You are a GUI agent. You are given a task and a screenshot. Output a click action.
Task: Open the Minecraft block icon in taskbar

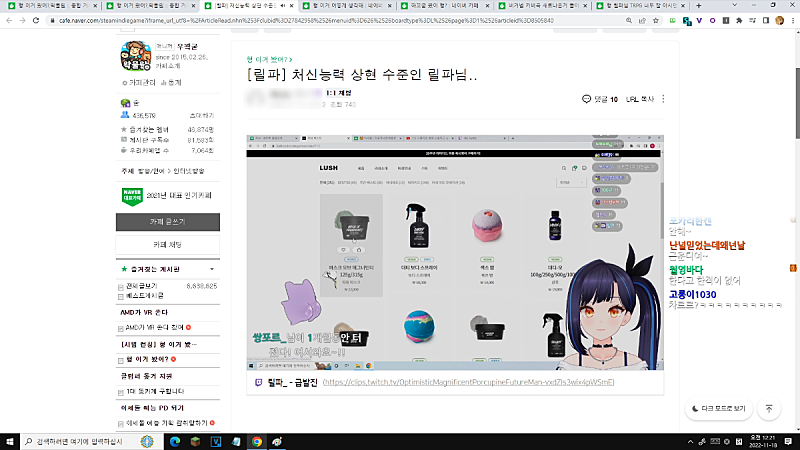pos(195,441)
